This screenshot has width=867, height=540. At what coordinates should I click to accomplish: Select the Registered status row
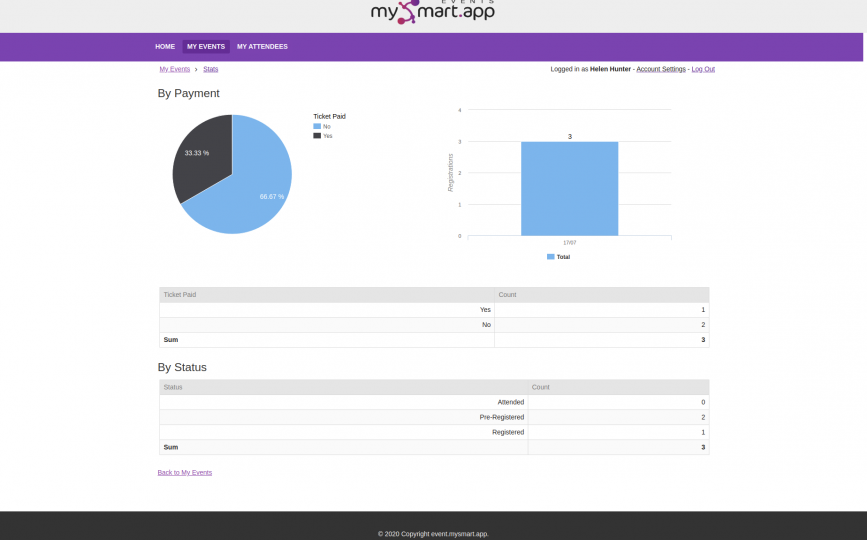[x=434, y=432]
